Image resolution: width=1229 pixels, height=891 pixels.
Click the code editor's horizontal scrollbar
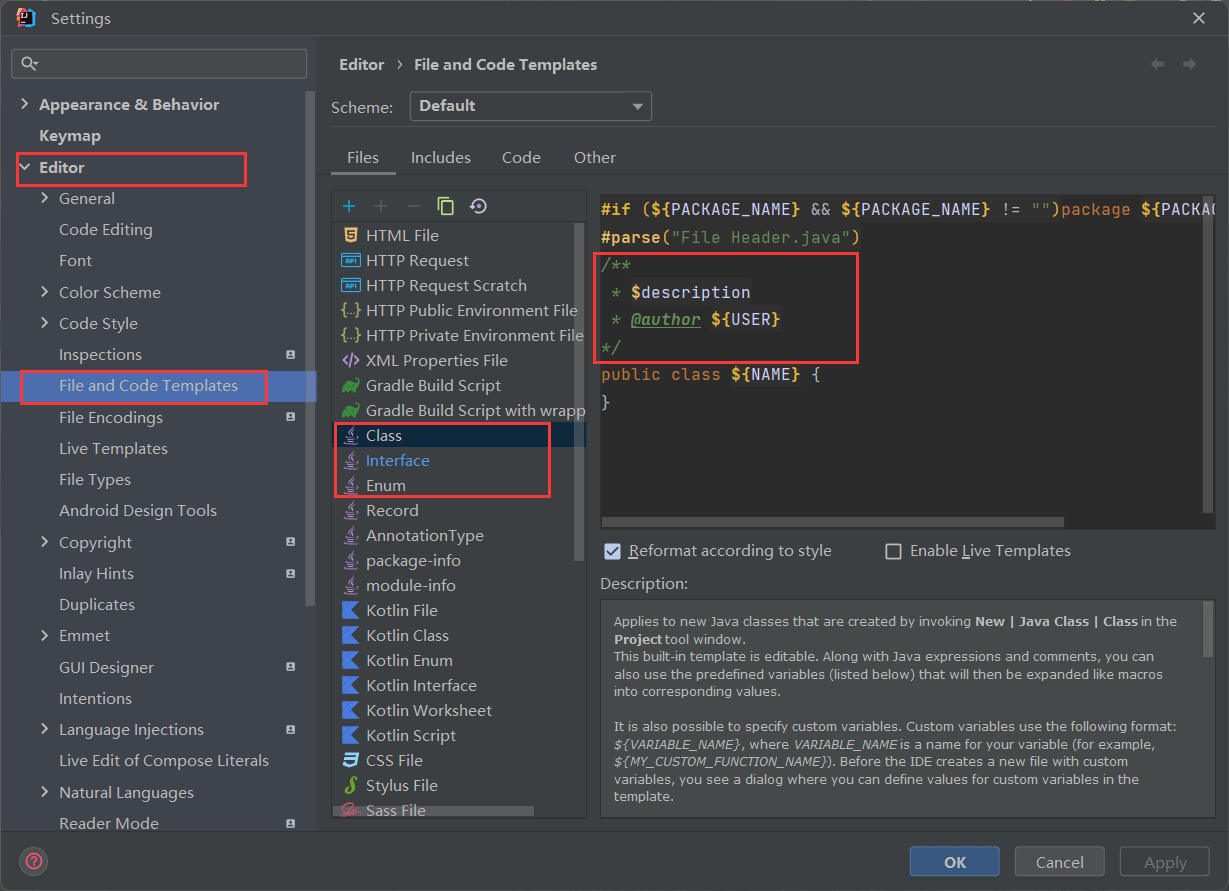click(832, 521)
